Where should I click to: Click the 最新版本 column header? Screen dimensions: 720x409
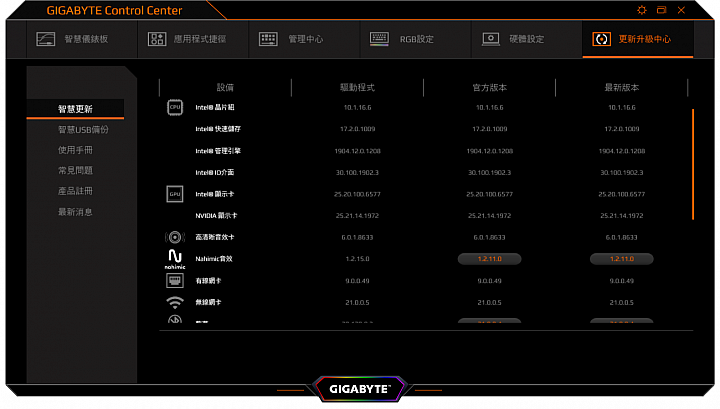click(x=622, y=87)
